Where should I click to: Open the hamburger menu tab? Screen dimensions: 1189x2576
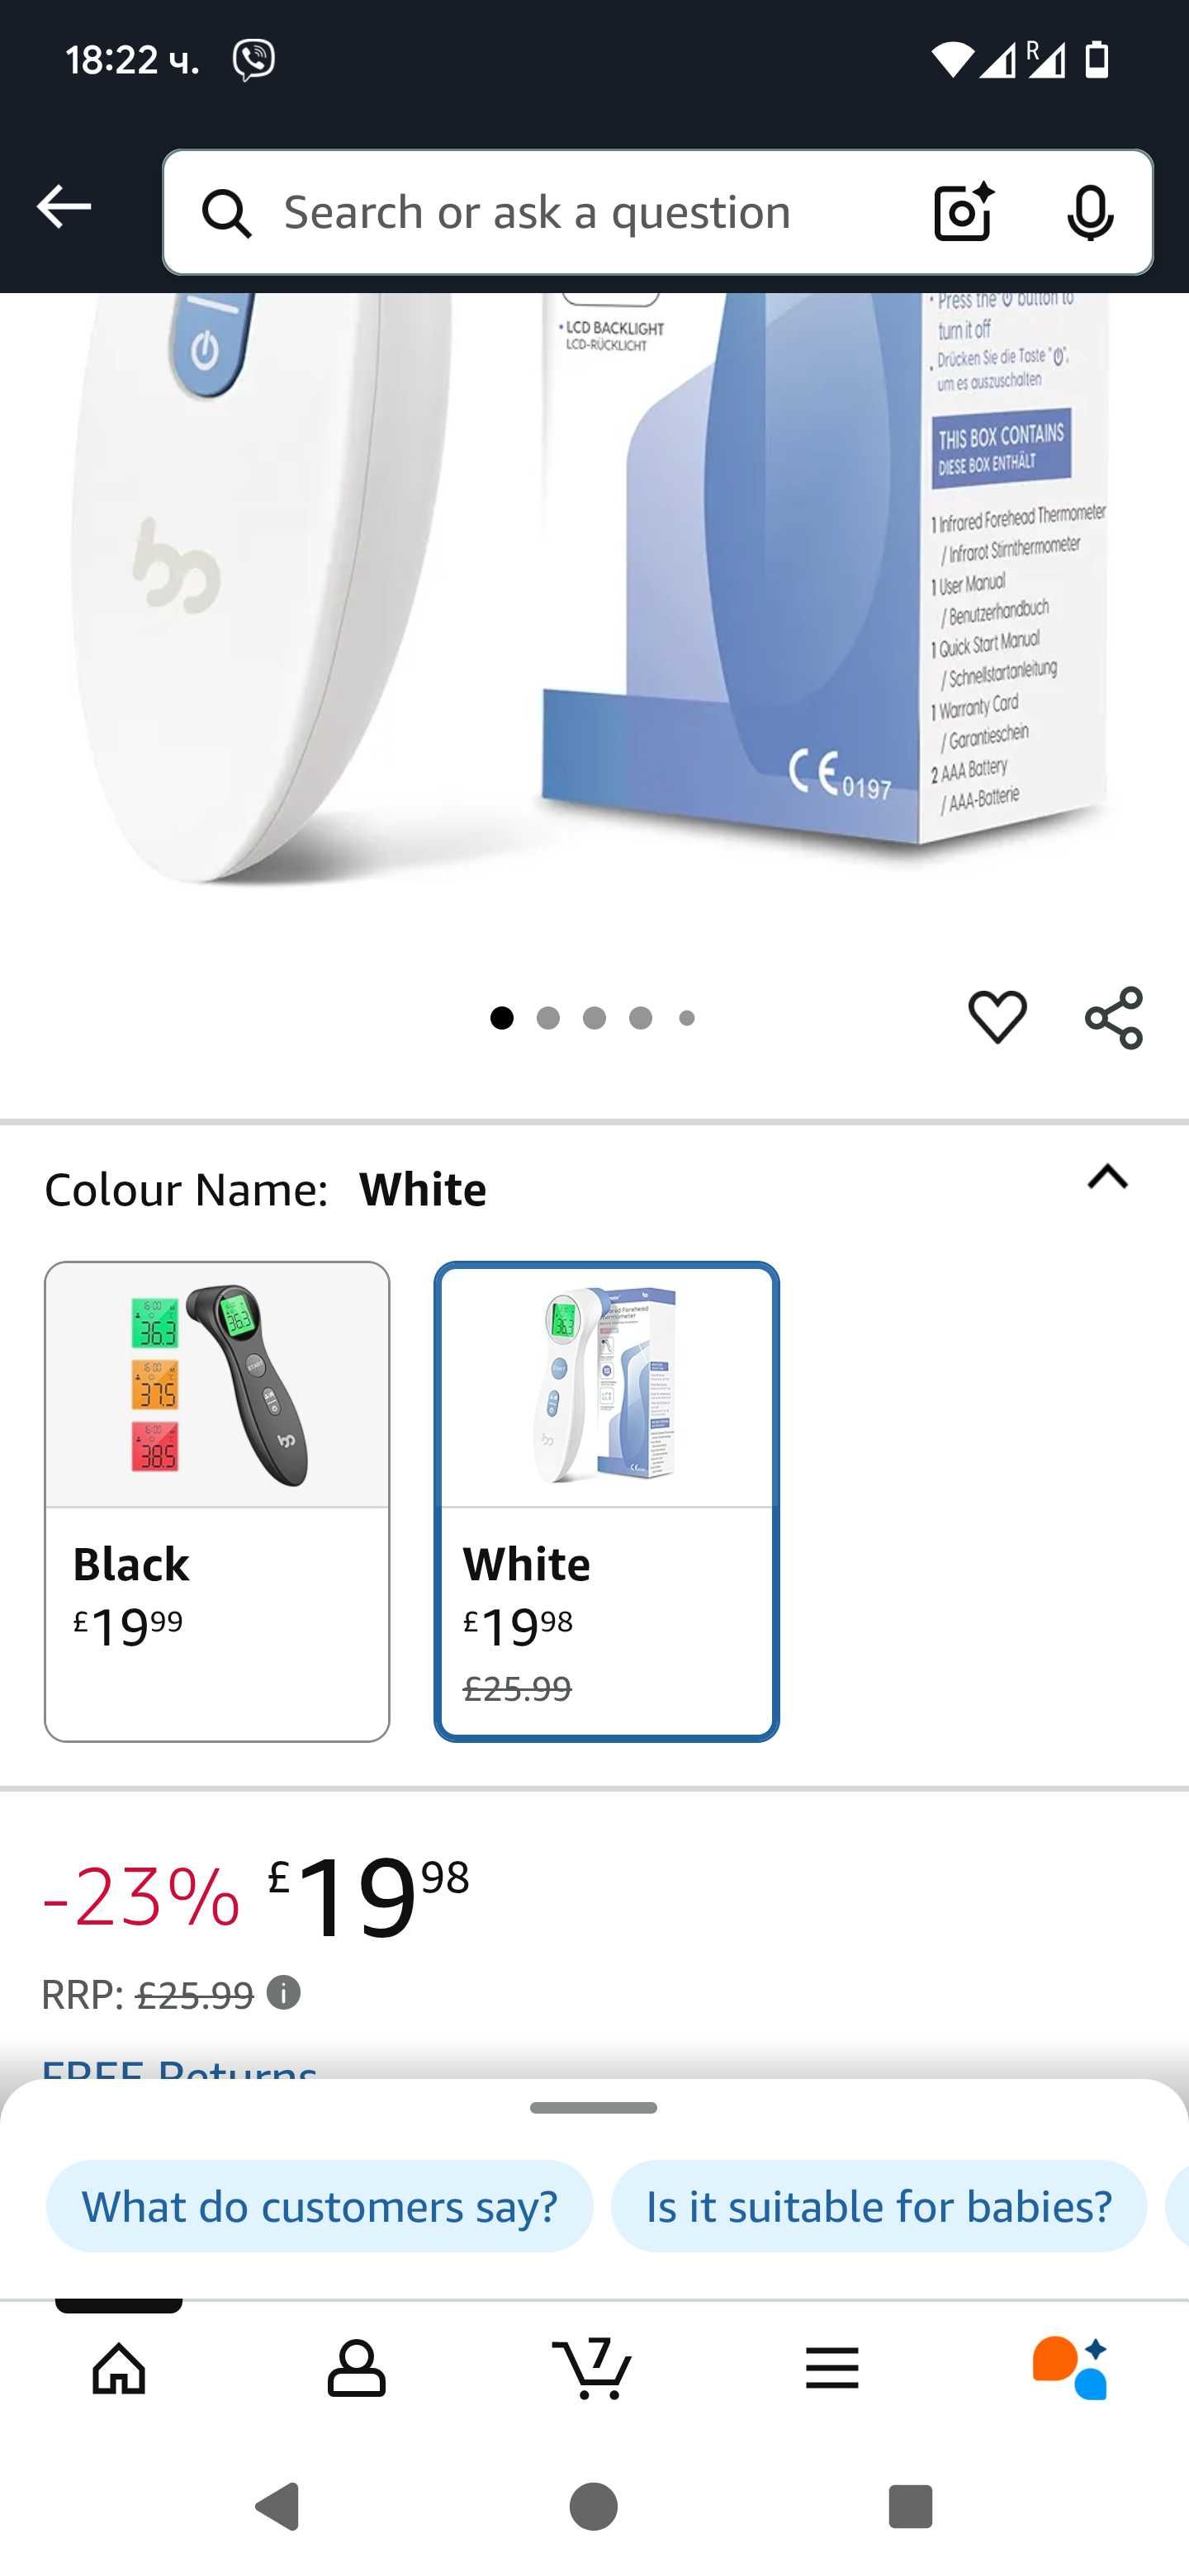click(x=831, y=2367)
